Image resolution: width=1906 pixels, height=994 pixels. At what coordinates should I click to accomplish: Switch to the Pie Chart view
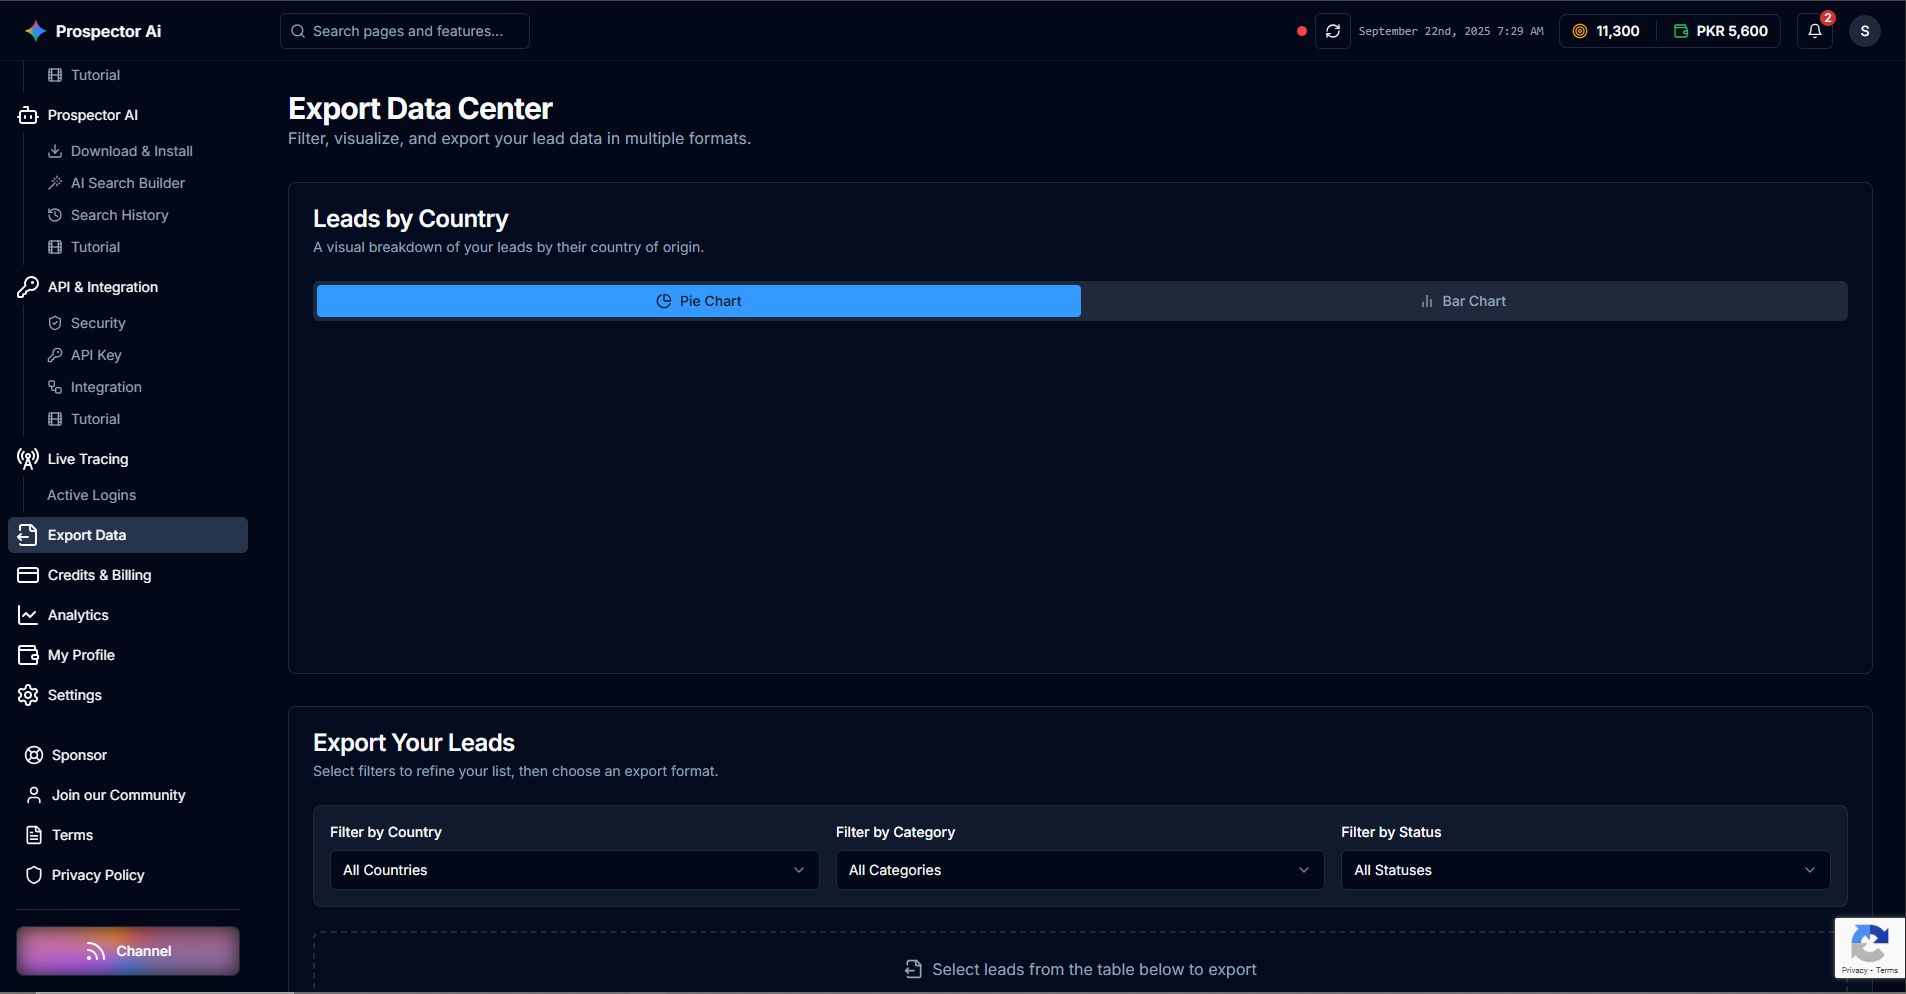click(698, 301)
